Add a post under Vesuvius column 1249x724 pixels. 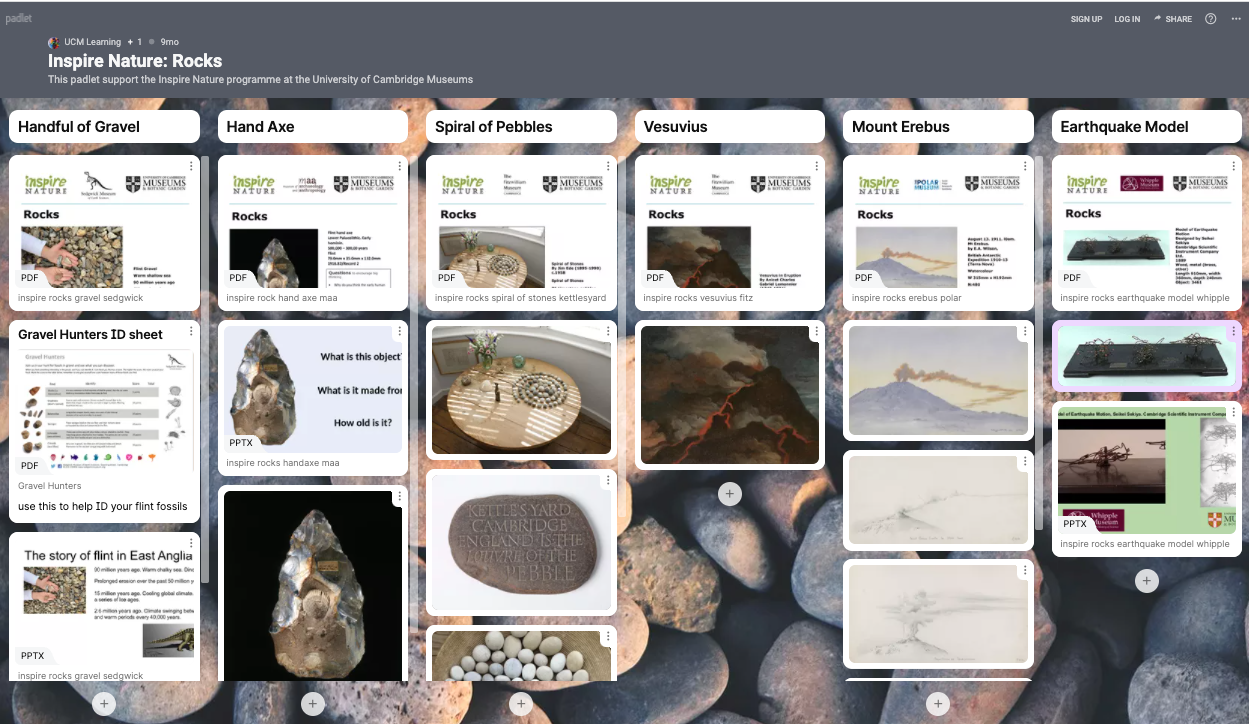730,493
